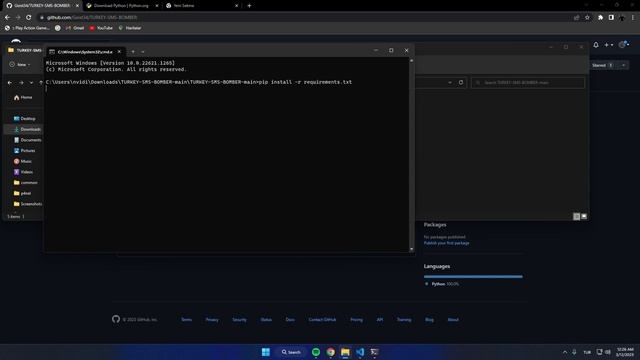Click the Training footer link
This screenshot has width=640, height=360.
point(404,320)
